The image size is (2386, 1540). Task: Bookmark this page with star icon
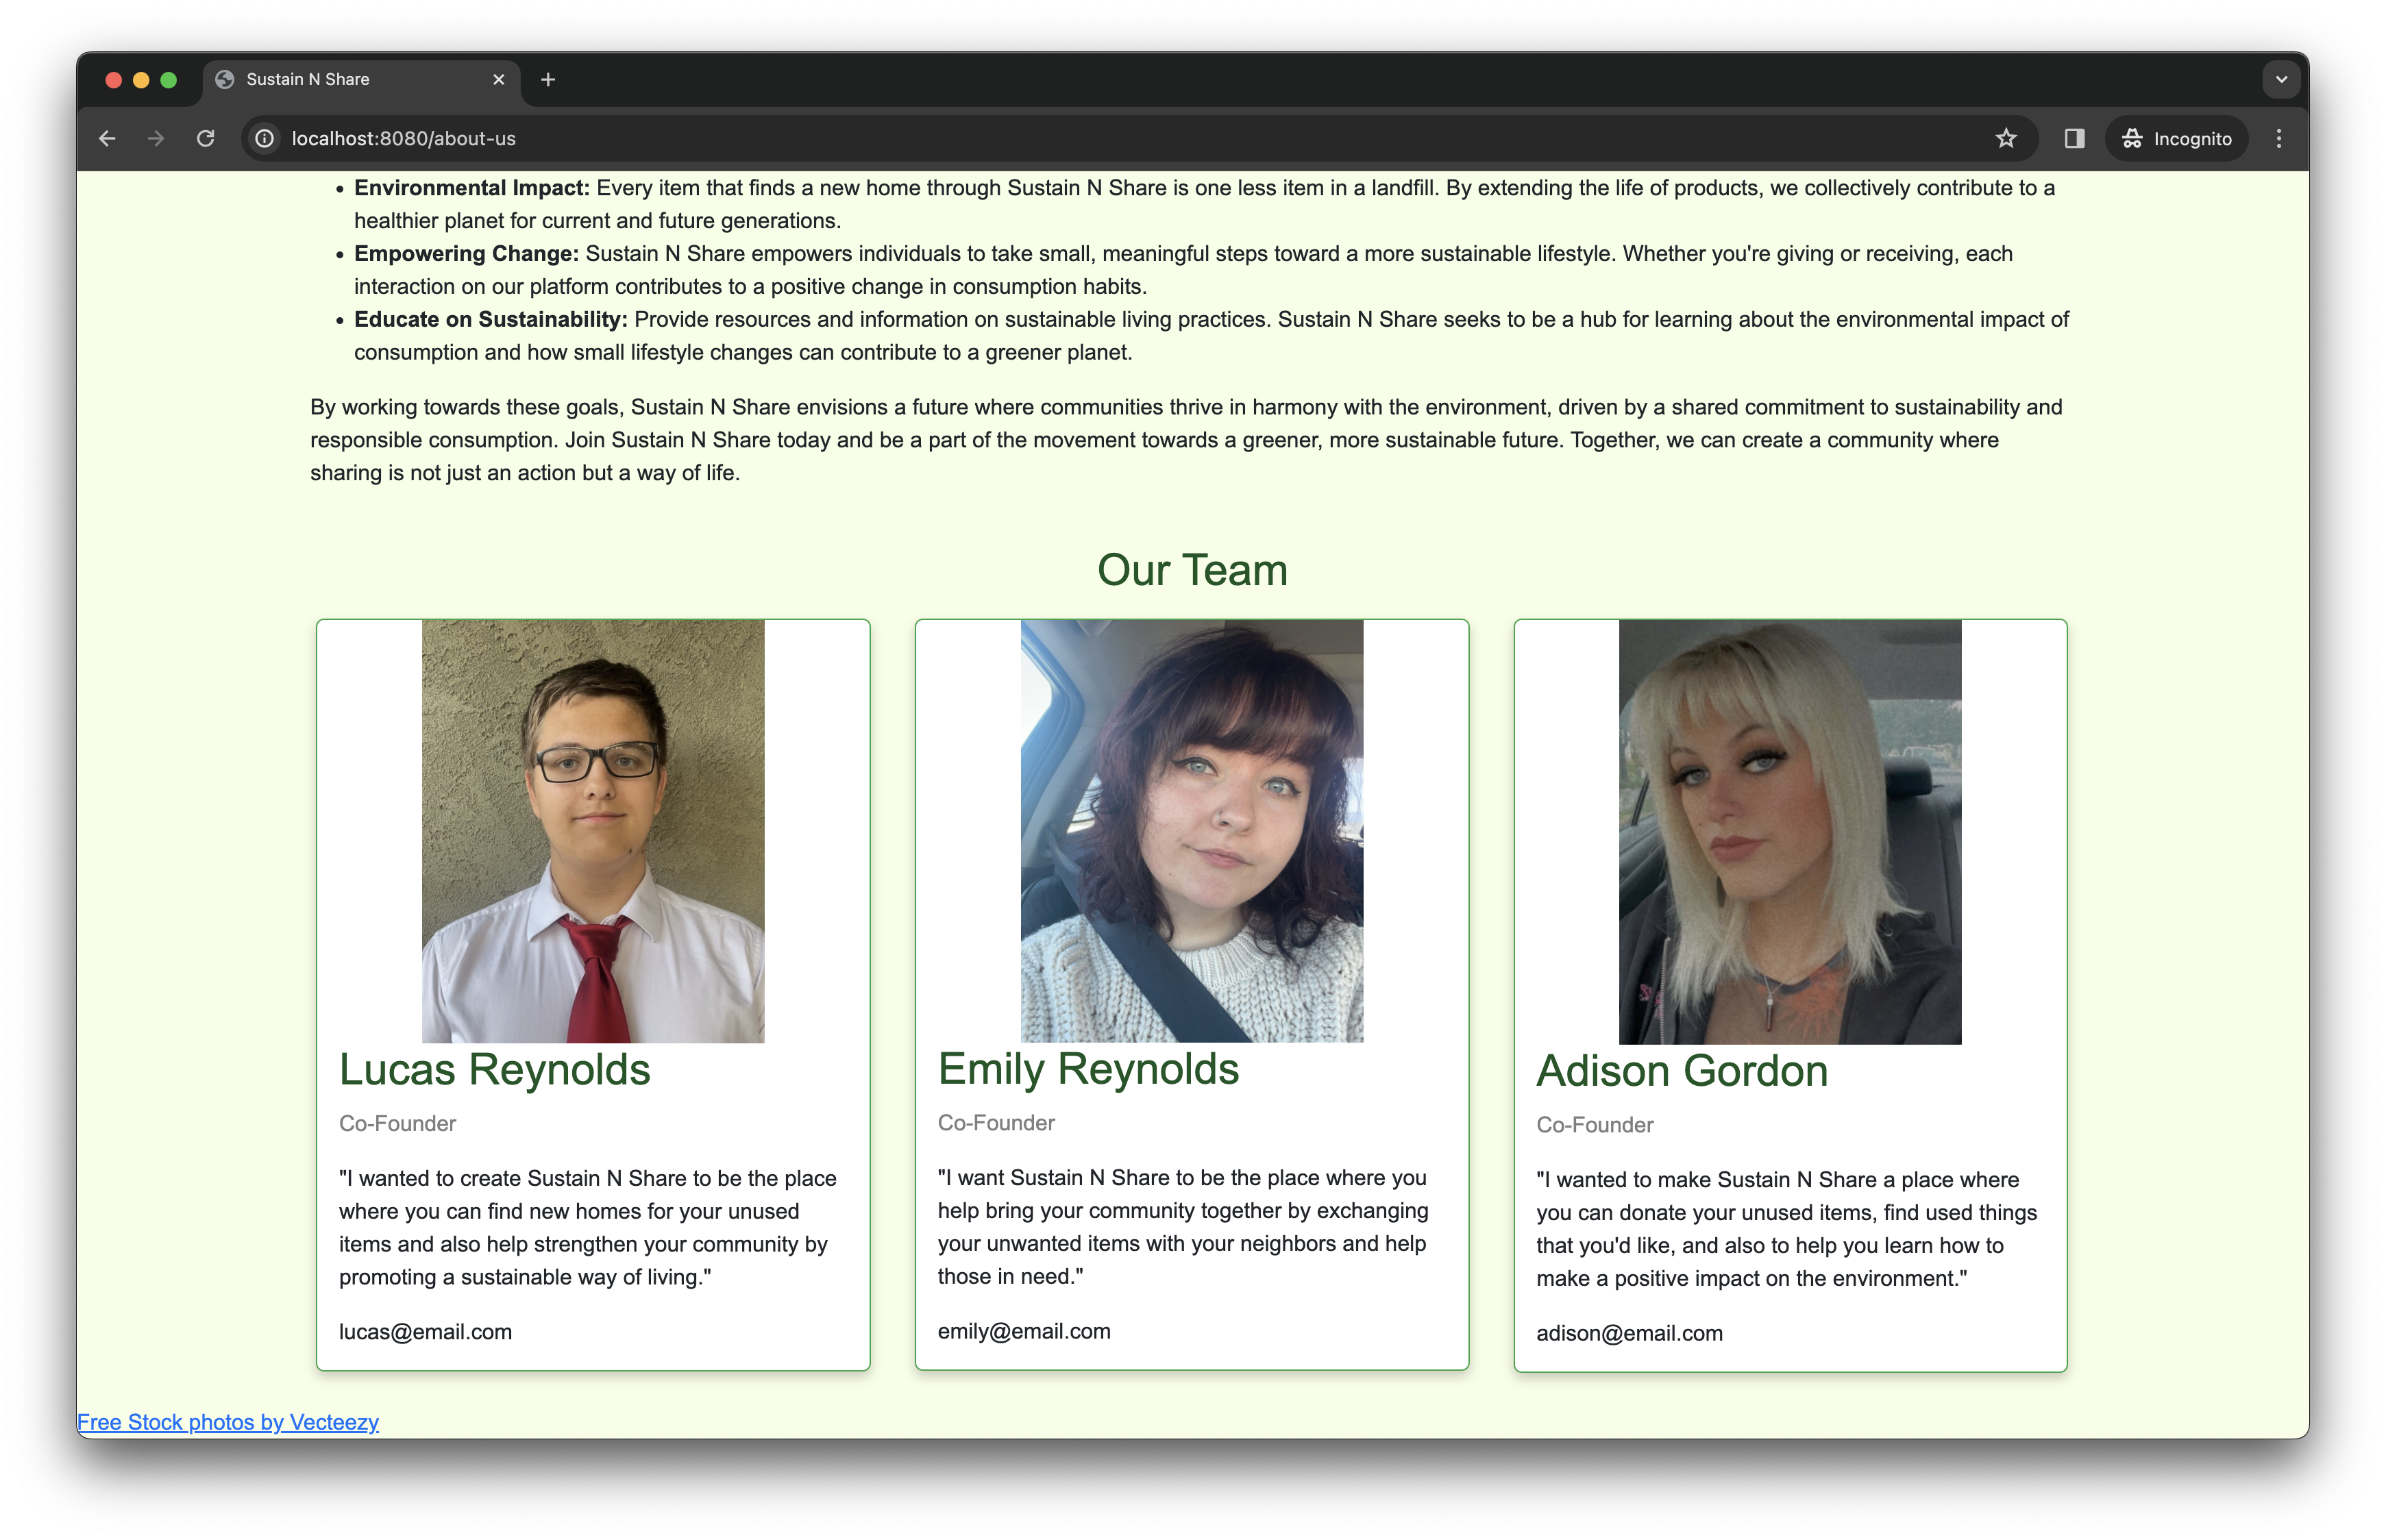click(2006, 139)
